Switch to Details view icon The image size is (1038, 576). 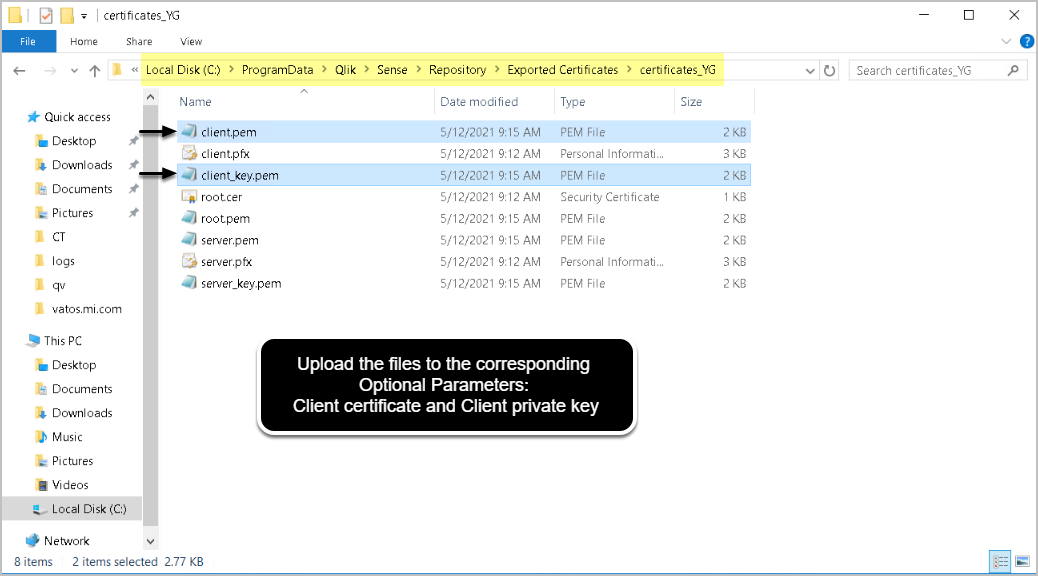[999, 561]
